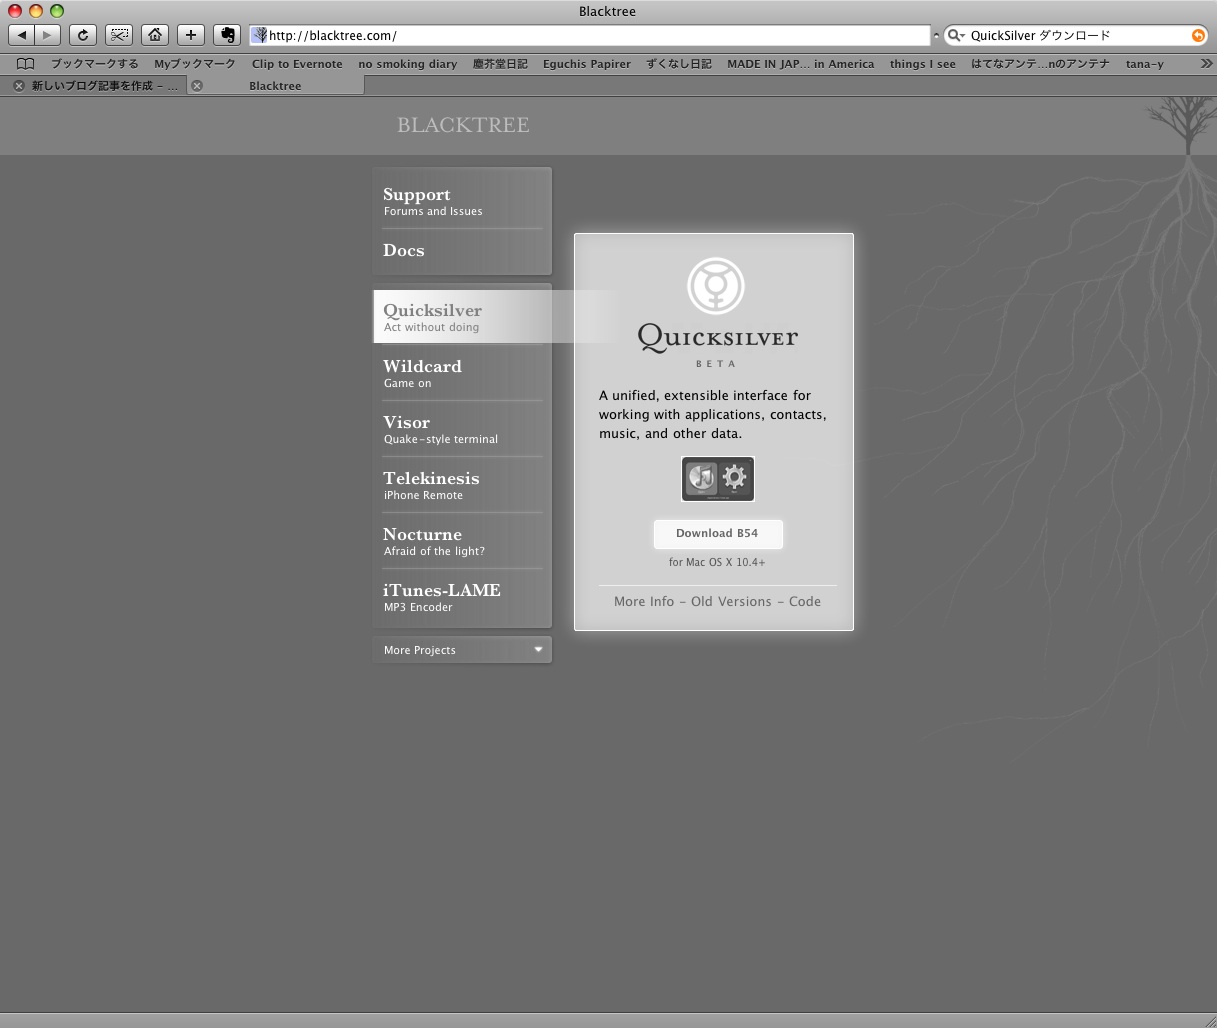Click the search field containing QuickSilver ダウンロード
Image resolution: width=1217 pixels, height=1028 pixels.
(x=1075, y=35)
